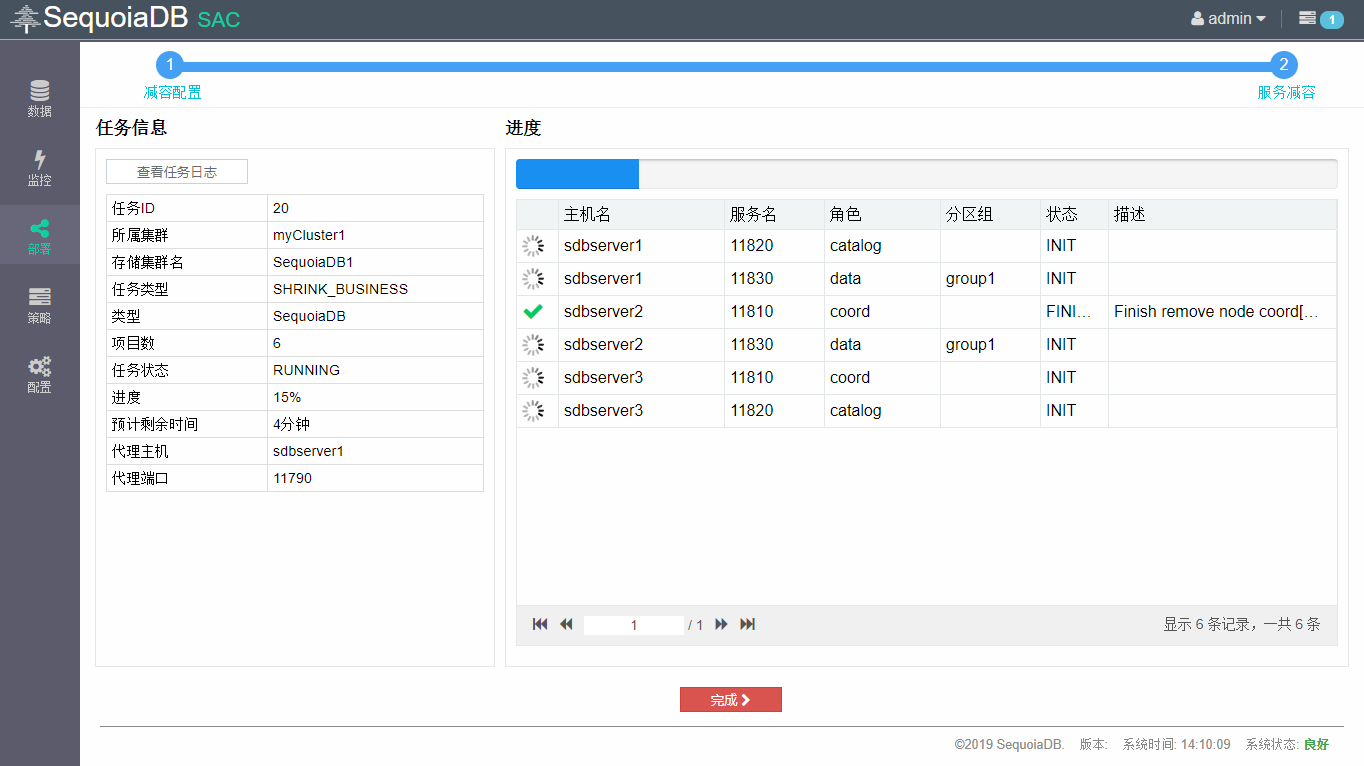Open the task notification icon with badge 1
1364x766 pixels.
[x=1320, y=18]
